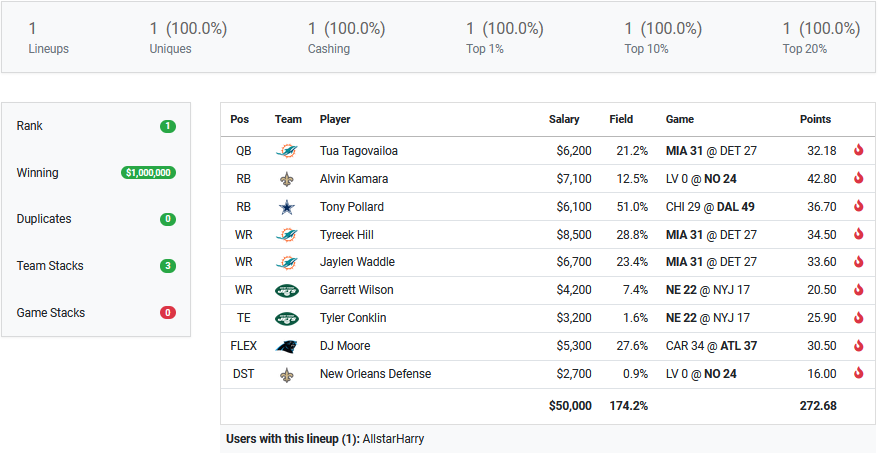
Task: Click the flame icon for New Orleans Defense
Action: [x=858, y=374]
